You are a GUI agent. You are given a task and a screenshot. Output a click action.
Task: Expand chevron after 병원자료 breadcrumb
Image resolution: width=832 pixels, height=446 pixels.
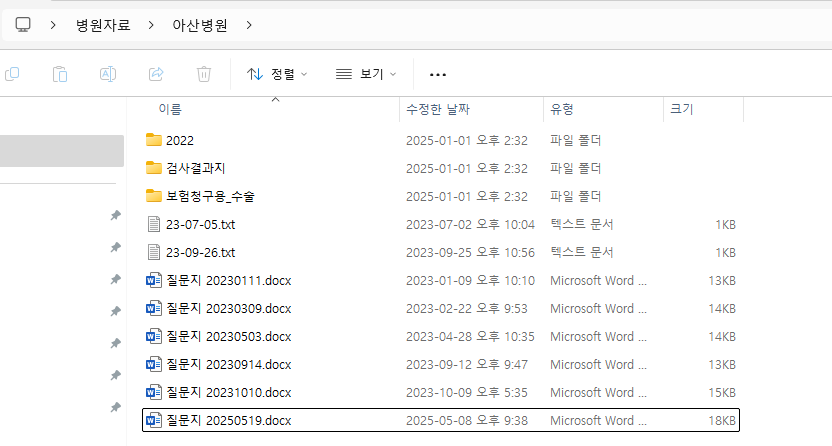coord(151,25)
